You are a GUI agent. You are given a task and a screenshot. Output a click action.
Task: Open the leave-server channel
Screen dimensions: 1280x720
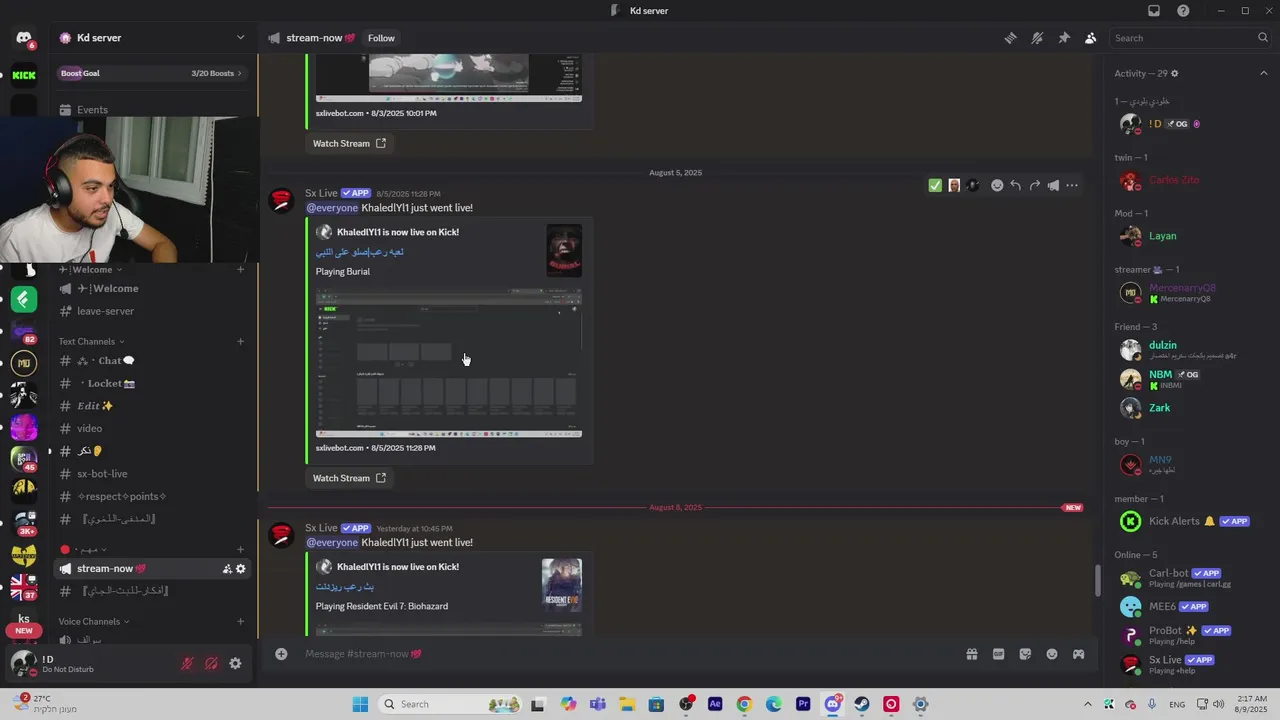pyautogui.click(x=150, y=311)
